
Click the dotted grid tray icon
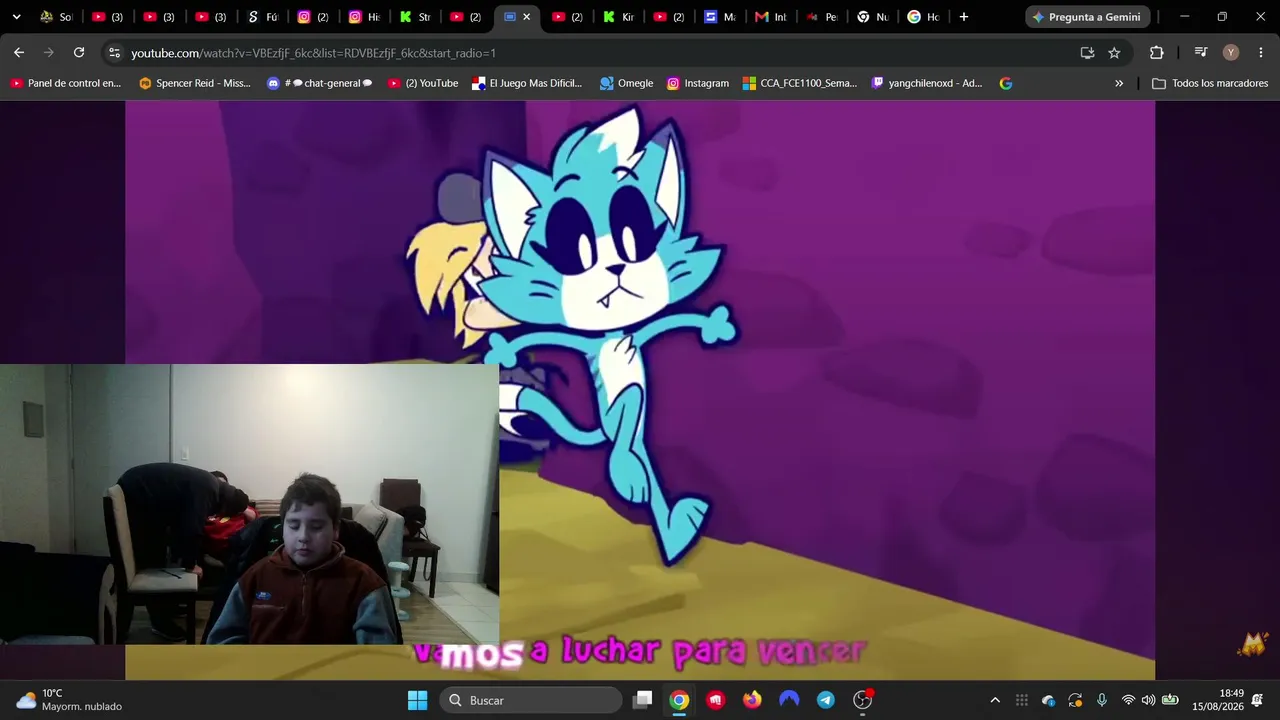pyautogui.click(x=1022, y=700)
